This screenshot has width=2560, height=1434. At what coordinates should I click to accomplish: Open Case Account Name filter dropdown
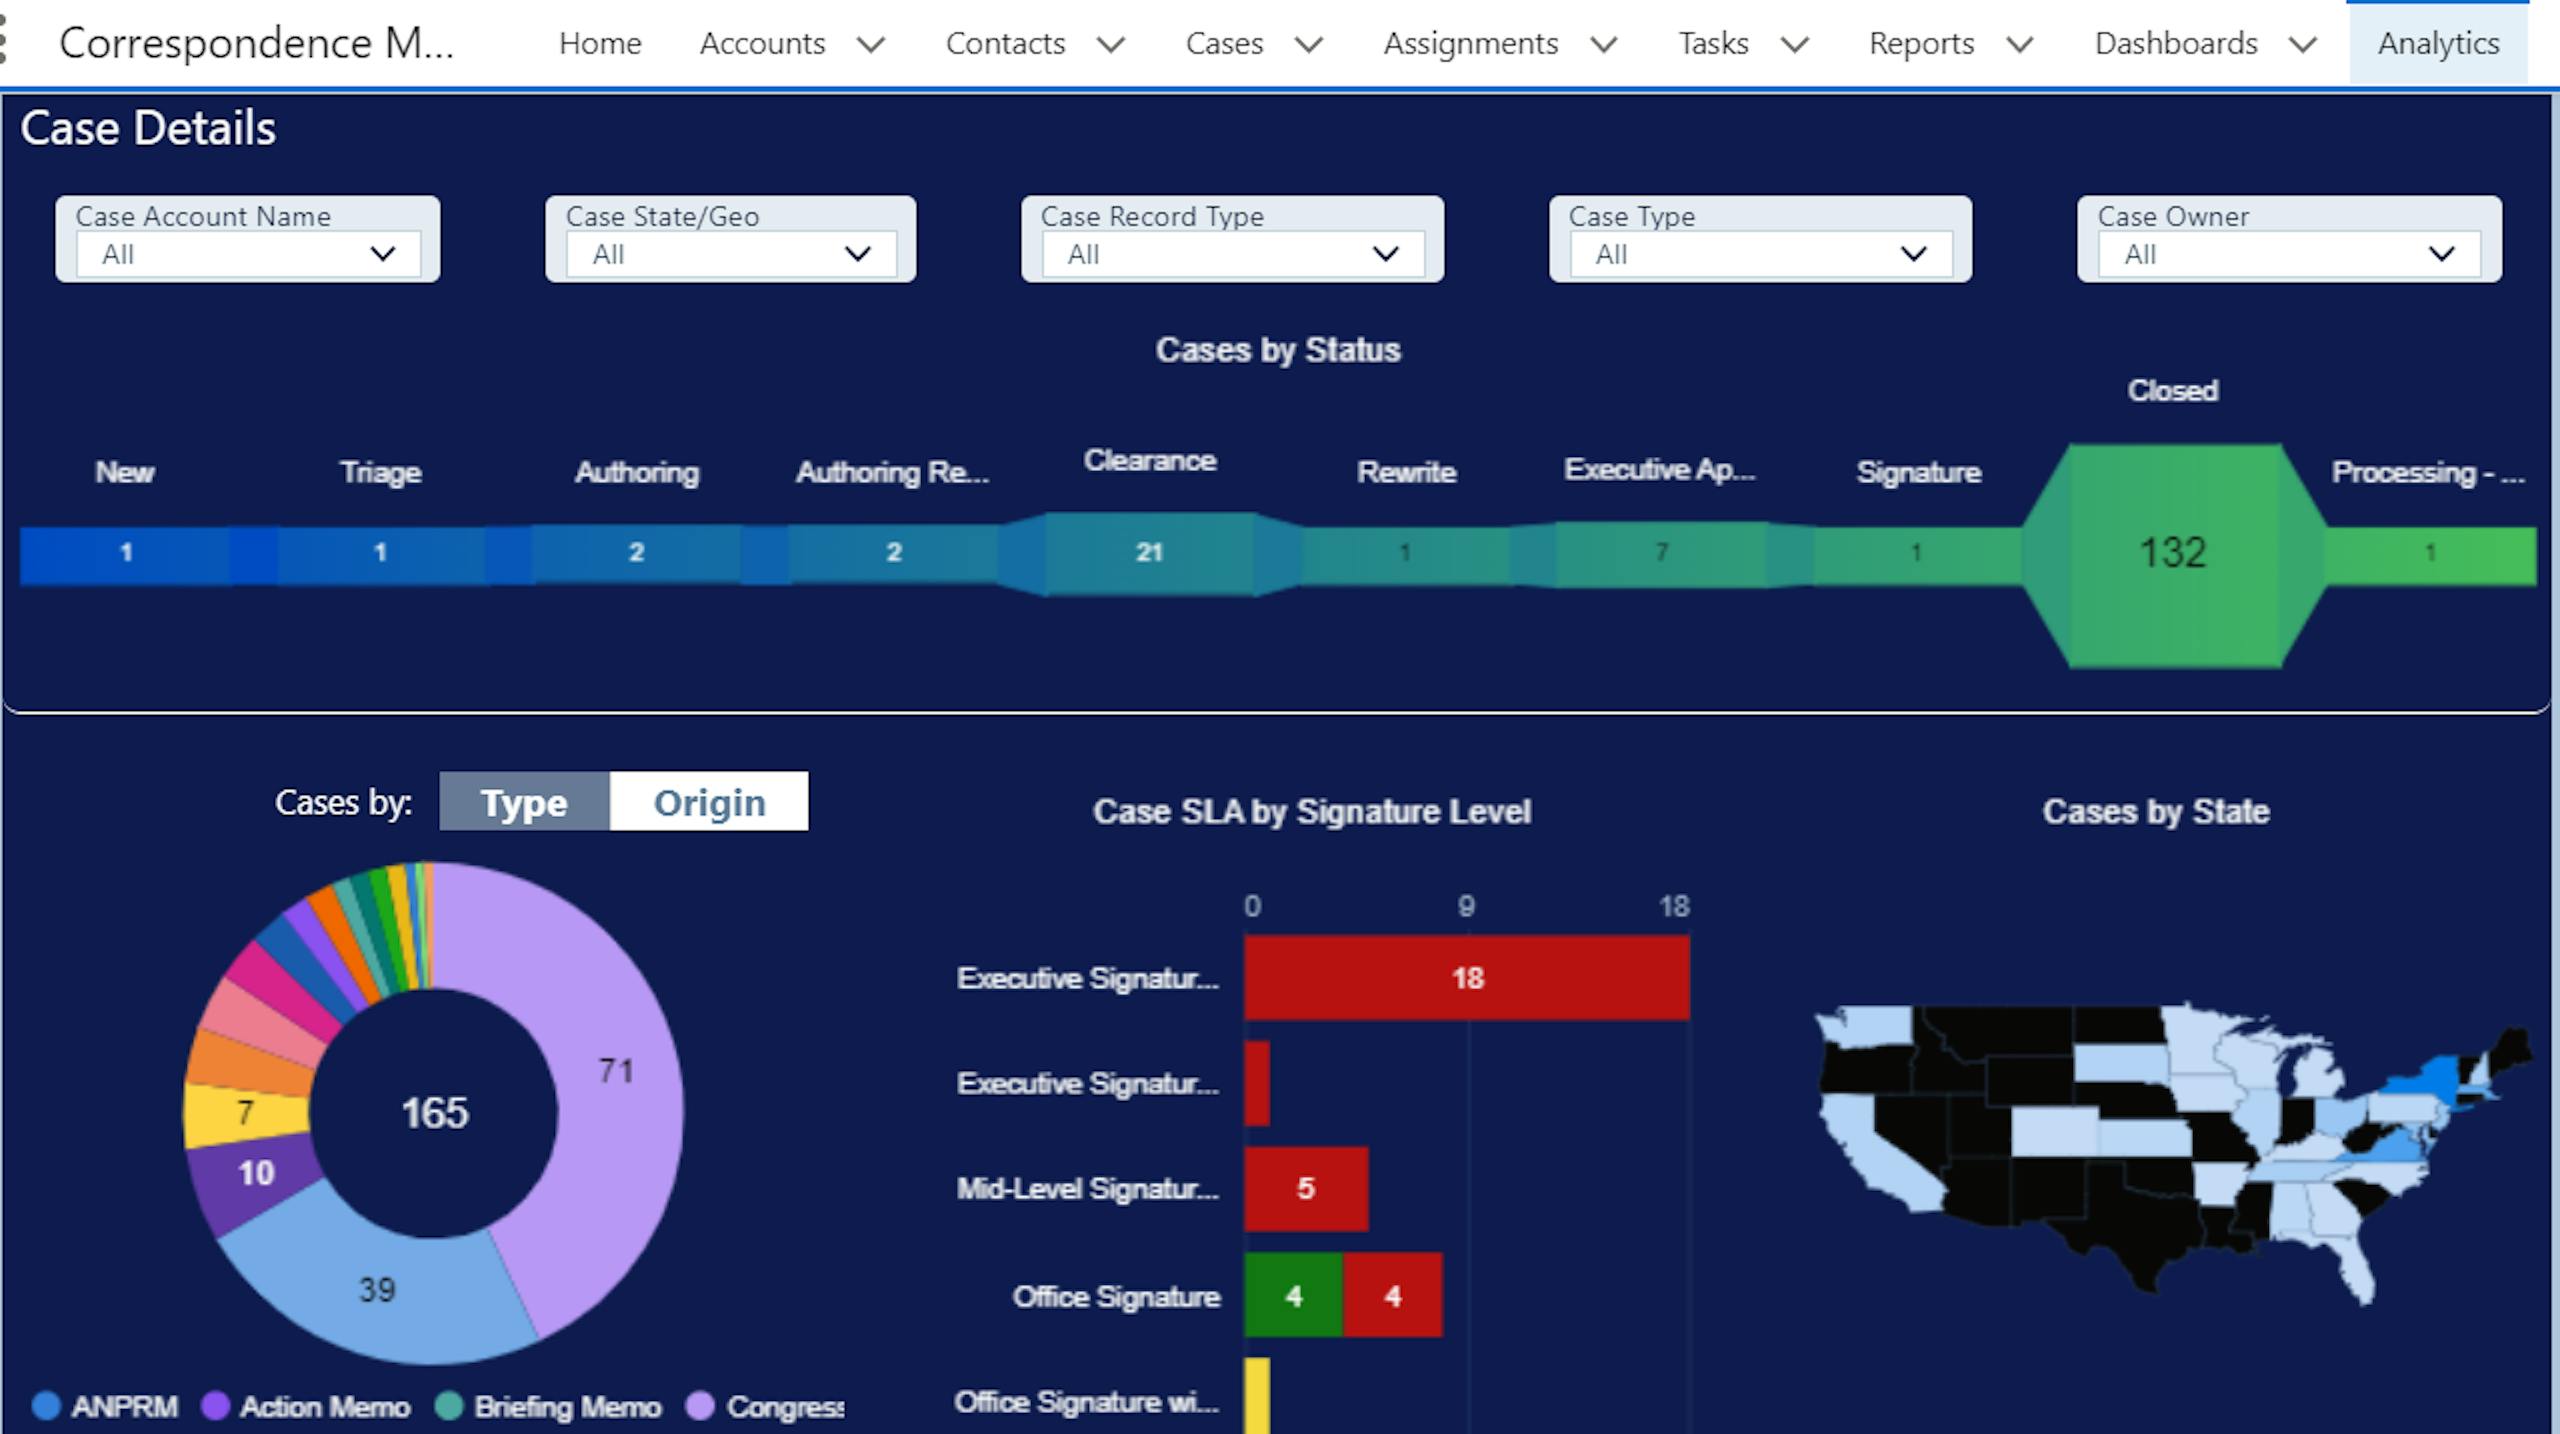(247, 254)
